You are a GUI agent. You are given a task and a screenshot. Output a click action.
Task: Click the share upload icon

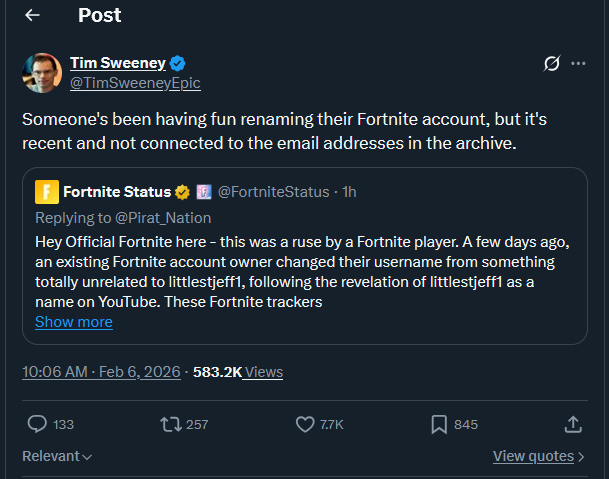(x=573, y=424)
